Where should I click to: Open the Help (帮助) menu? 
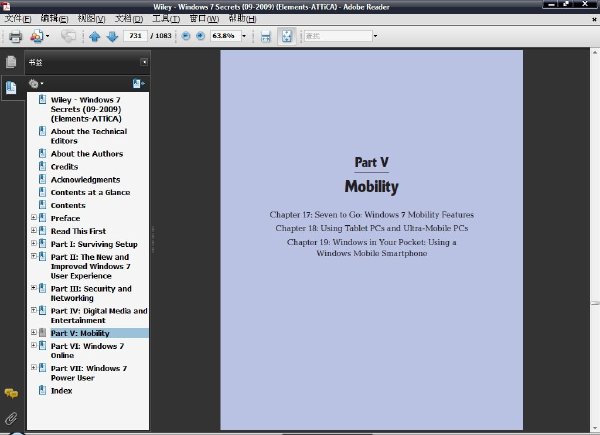tap(242, 19)
